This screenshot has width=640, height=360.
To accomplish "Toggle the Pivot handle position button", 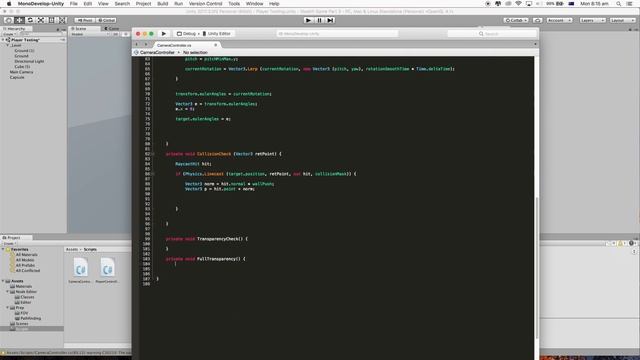I will point(85,20).
